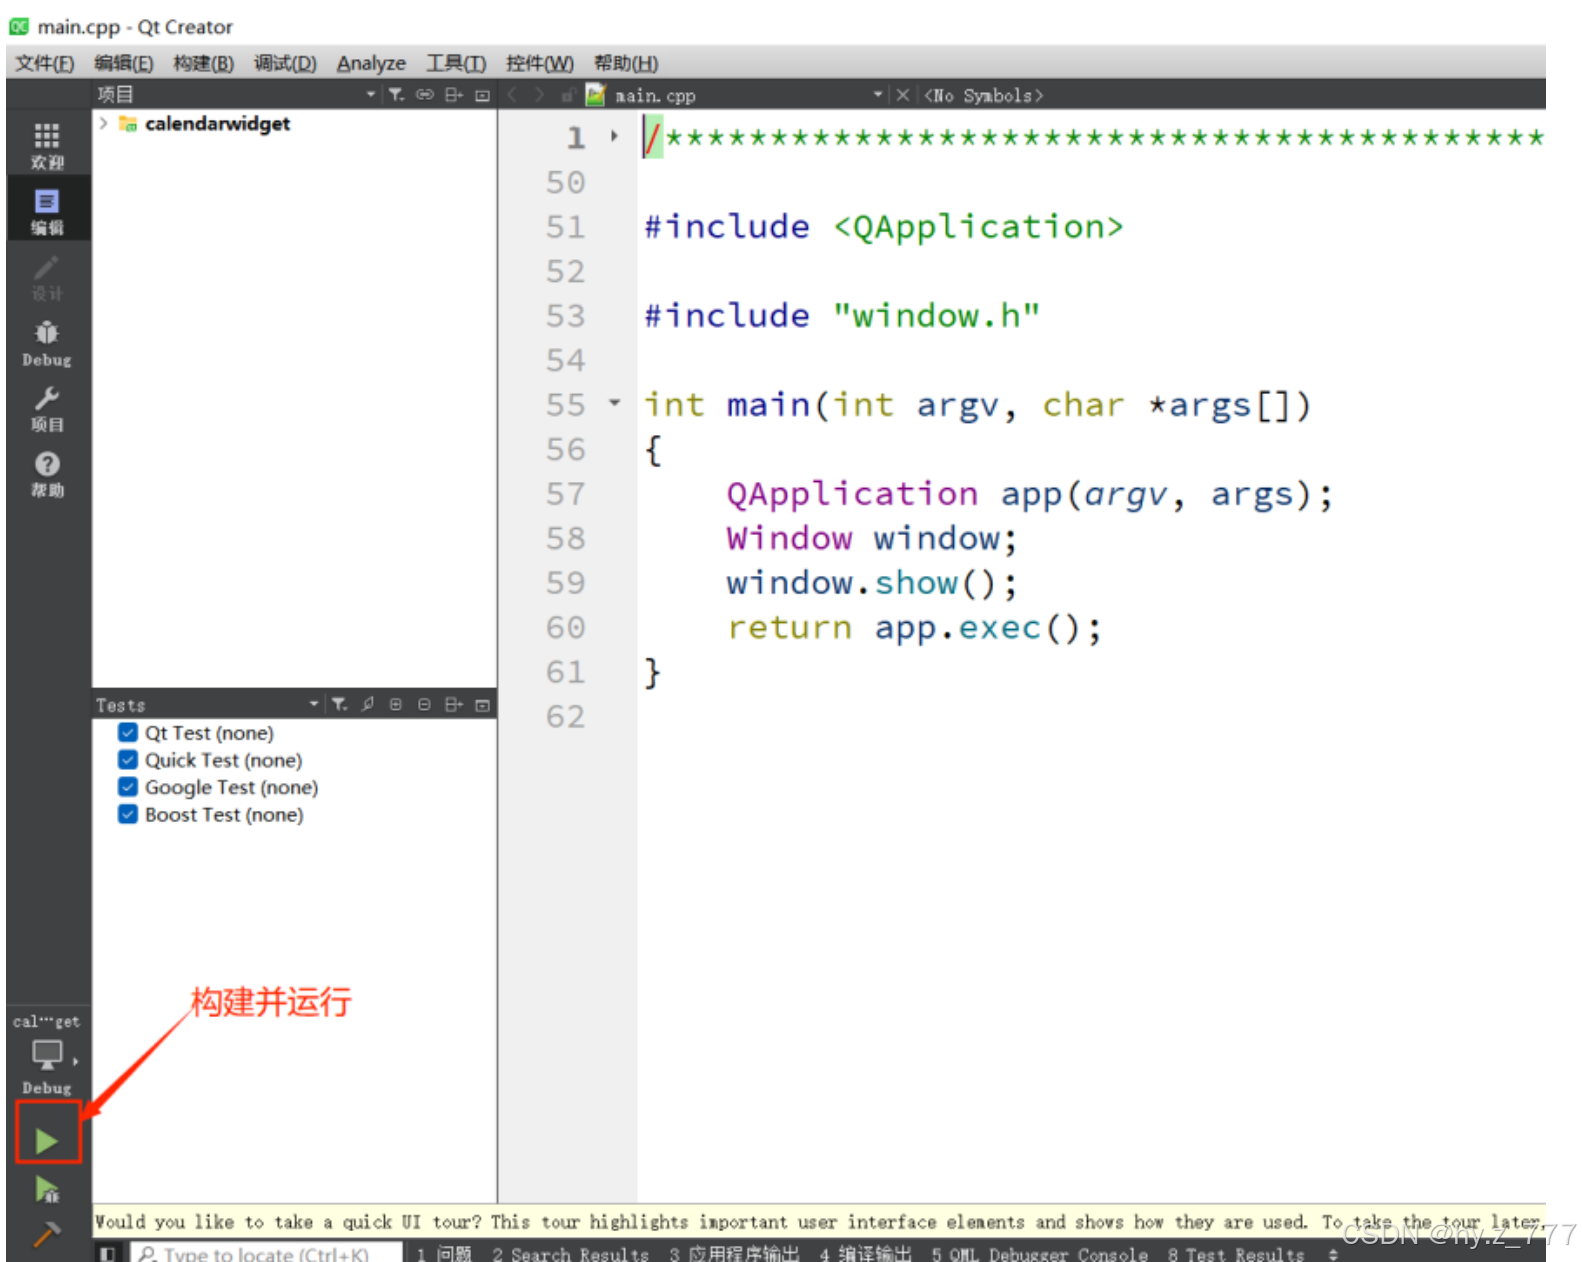The width and height of the screenshot is (1582, 1262).
Task: Close the Projects side panel icon
Action: click(x=482, y=95)
